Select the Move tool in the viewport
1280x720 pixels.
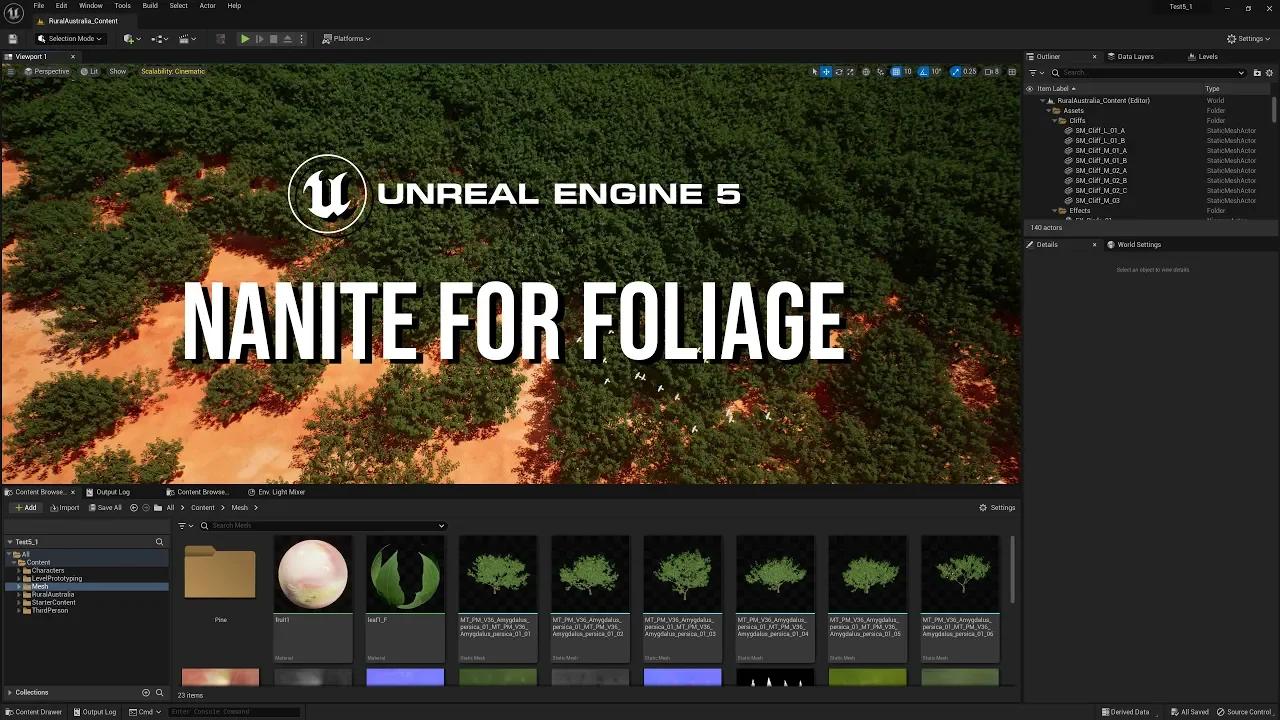825,71
